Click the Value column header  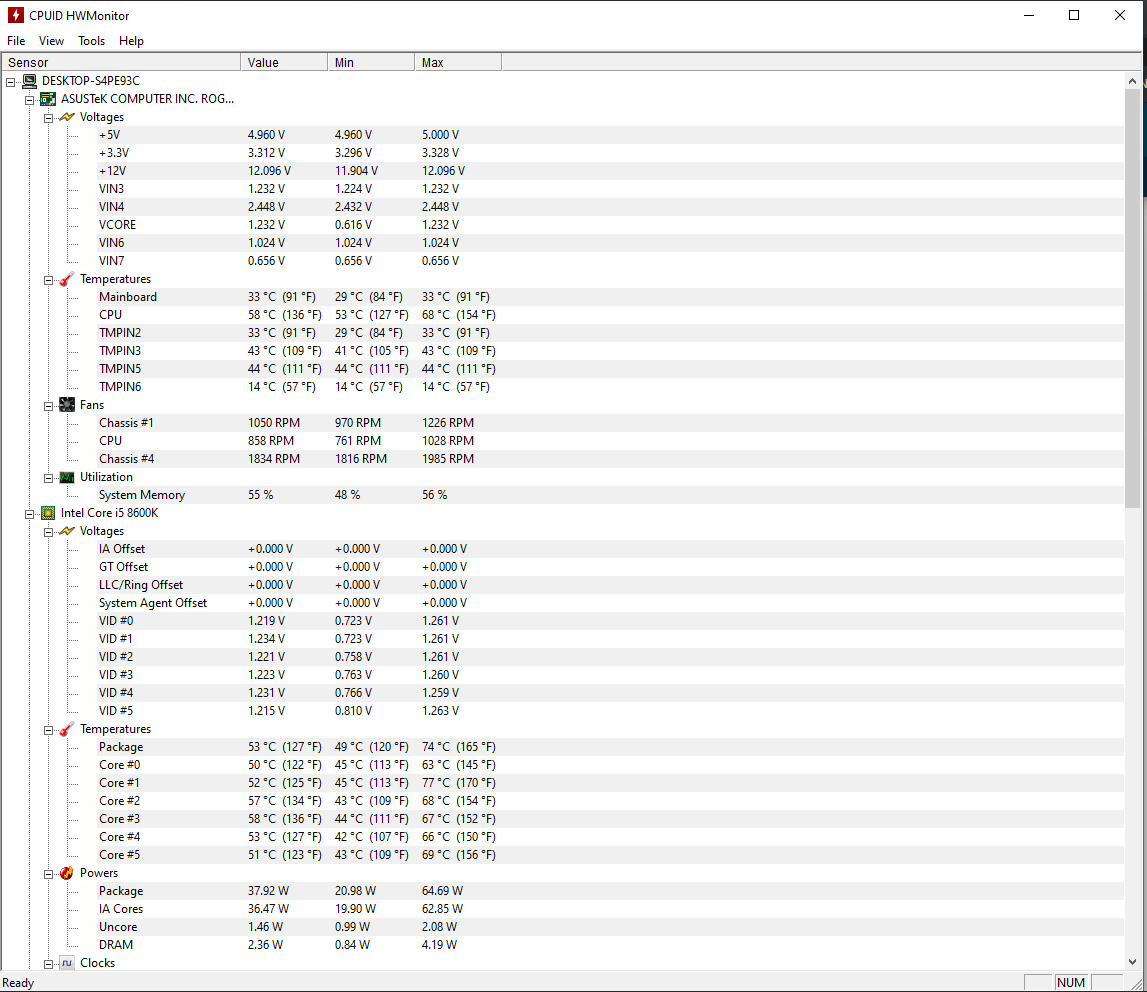point(284,62)
